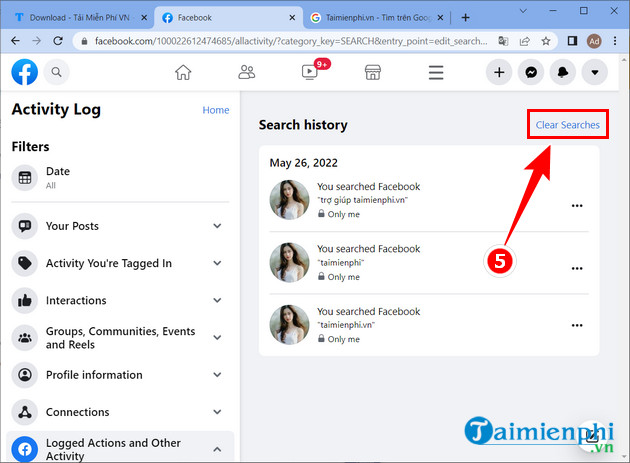
Task: Expand Your Posts section
Action: point(120,226)
